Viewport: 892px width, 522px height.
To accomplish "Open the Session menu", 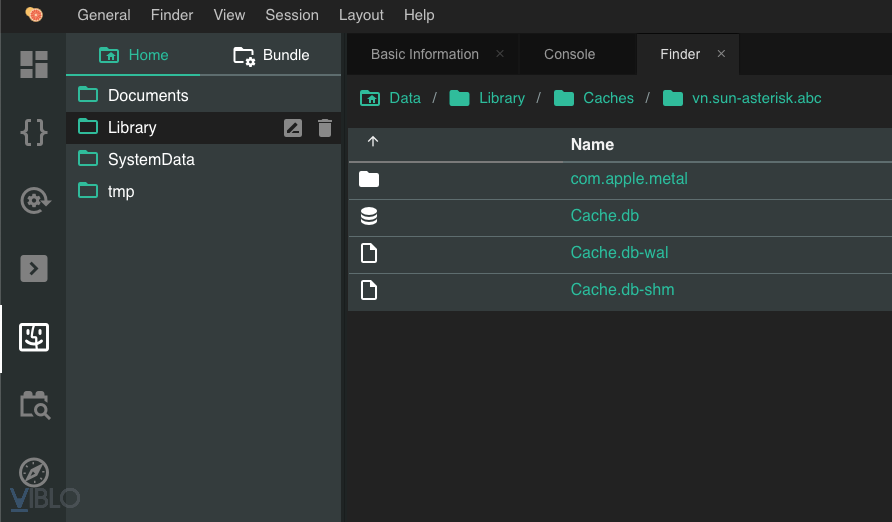I will 292,15.
